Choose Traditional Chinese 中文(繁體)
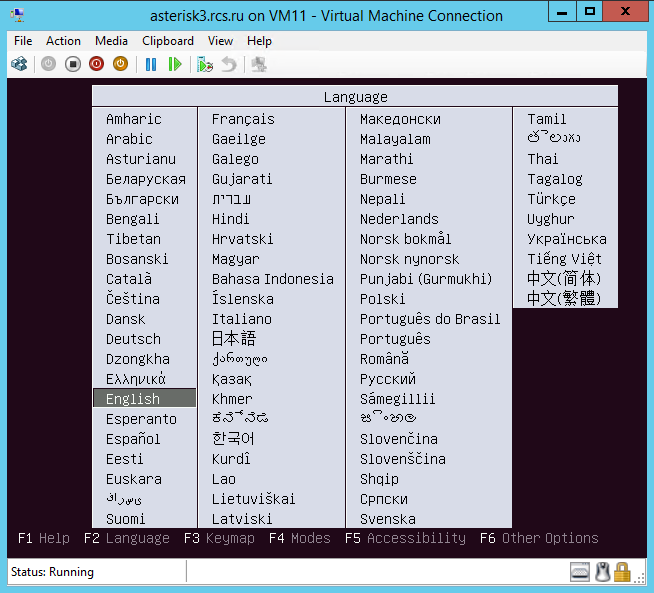This screenshot has height=593, width=654. (564, 299)
